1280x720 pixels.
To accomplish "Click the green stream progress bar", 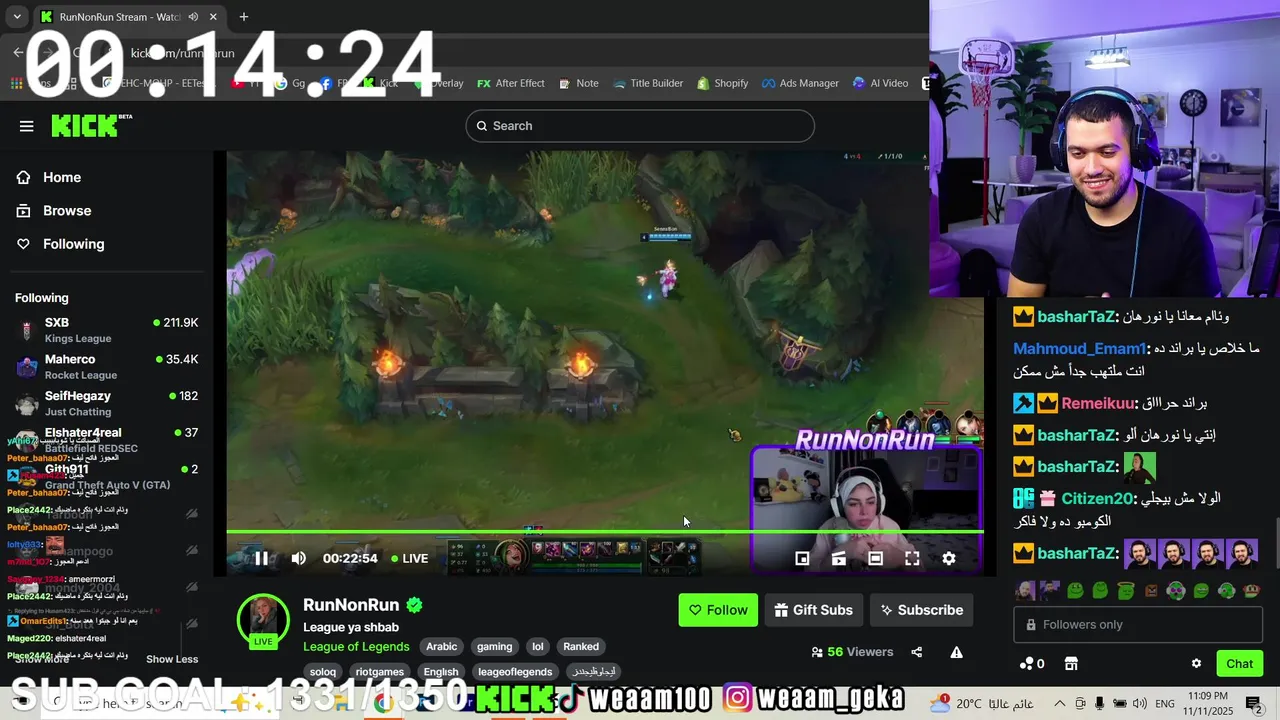I will [x=605, y=532].
